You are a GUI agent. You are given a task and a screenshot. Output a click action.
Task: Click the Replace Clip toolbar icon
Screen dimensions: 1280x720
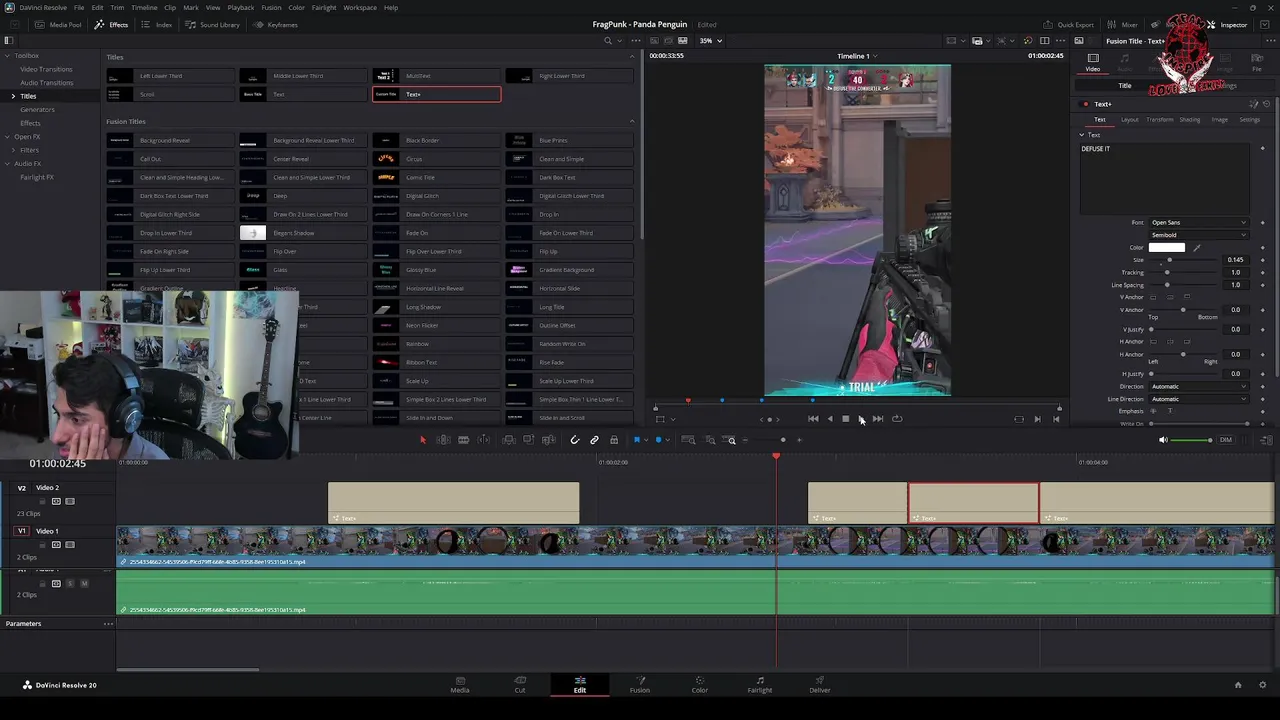pyautogui.click(x=549, y=440)
